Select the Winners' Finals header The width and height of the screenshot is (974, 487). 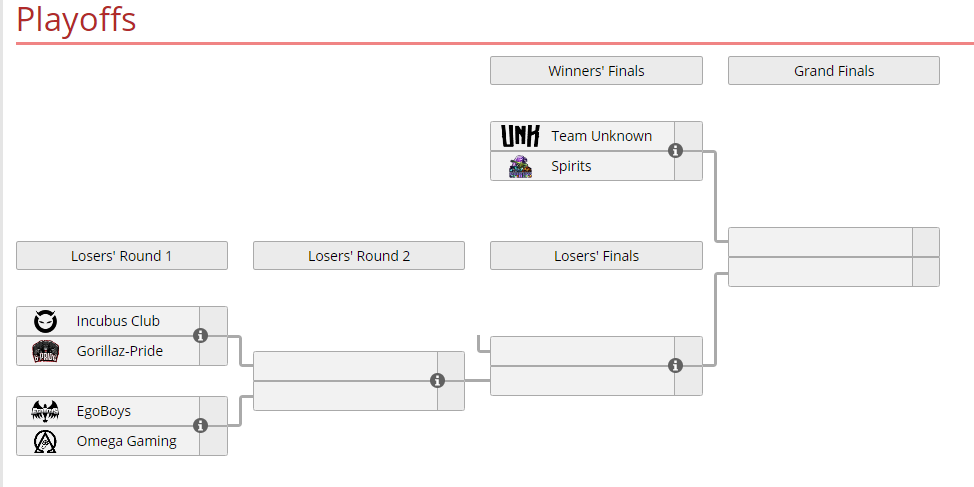coord(596,71)
